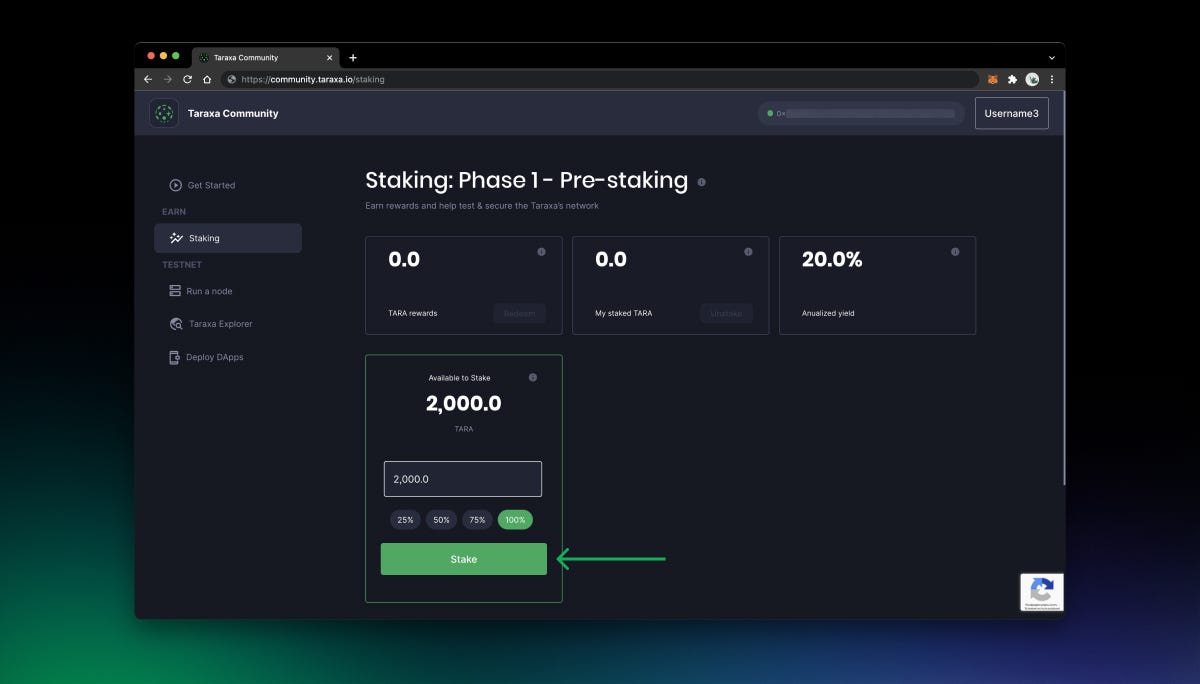The image size is (1200, 684).
Task: Open Deploy DApps in sidebar
Action: (x=206, y=357)
